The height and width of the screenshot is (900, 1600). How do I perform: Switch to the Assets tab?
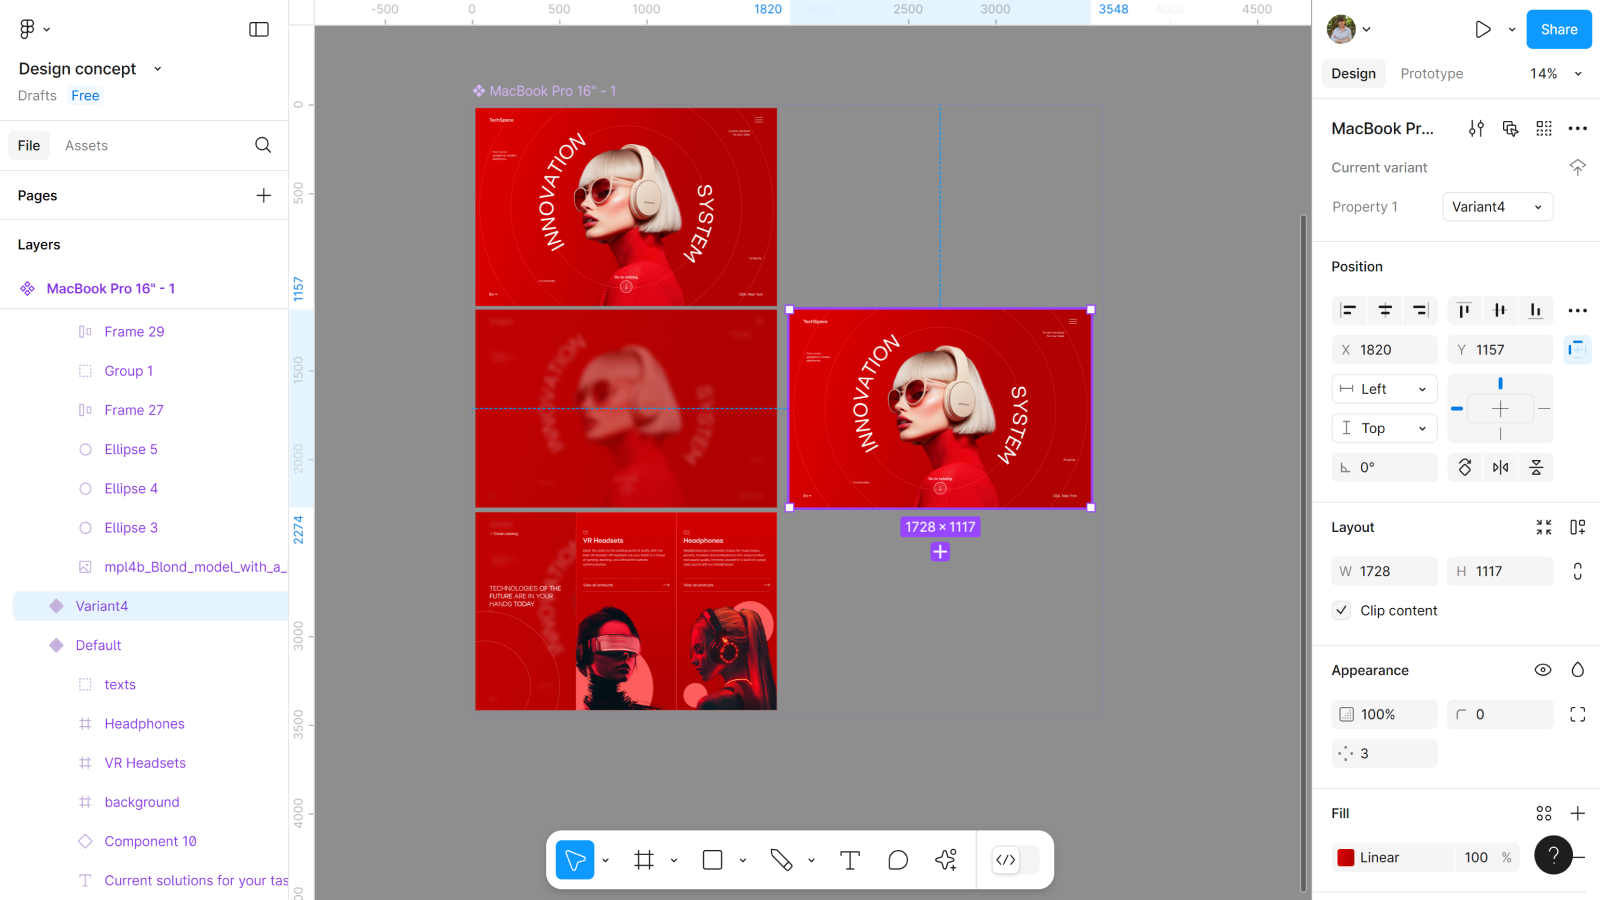86,145
